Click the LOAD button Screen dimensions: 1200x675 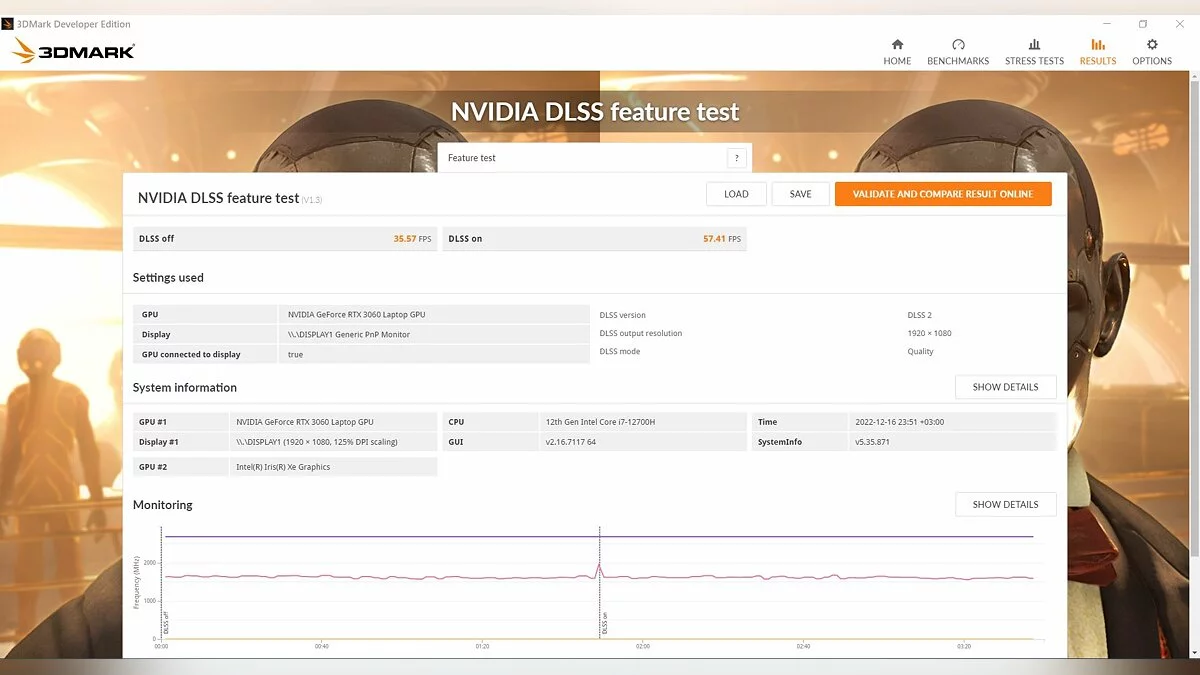point(736,194)
